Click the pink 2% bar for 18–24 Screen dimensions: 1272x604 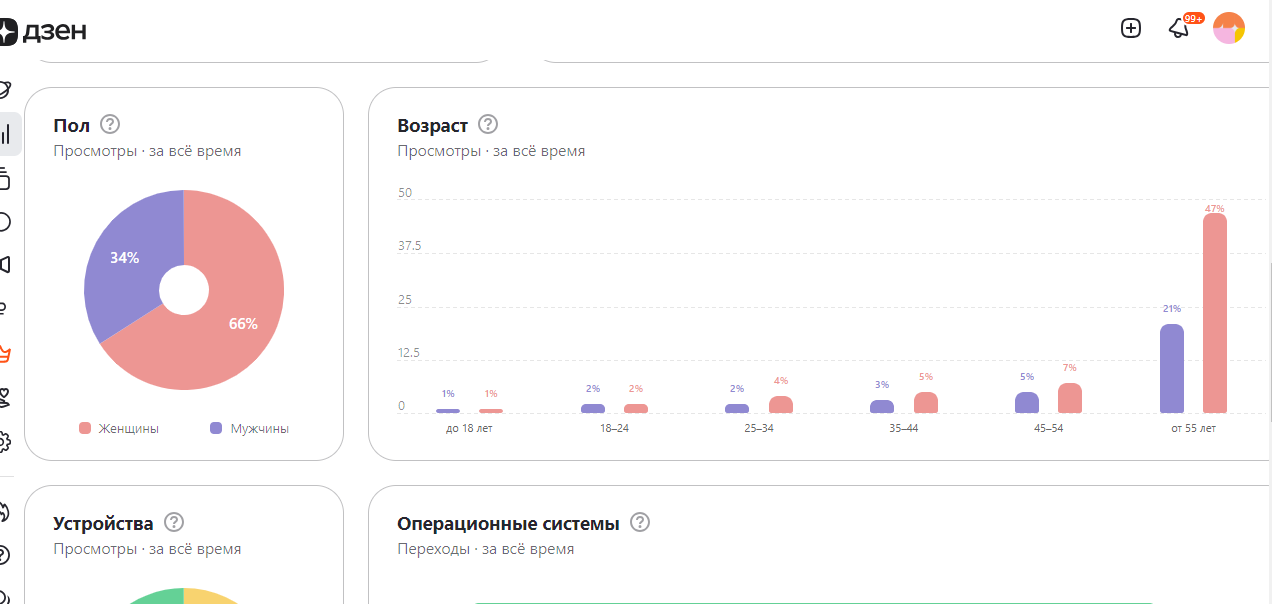pos(636,408)
